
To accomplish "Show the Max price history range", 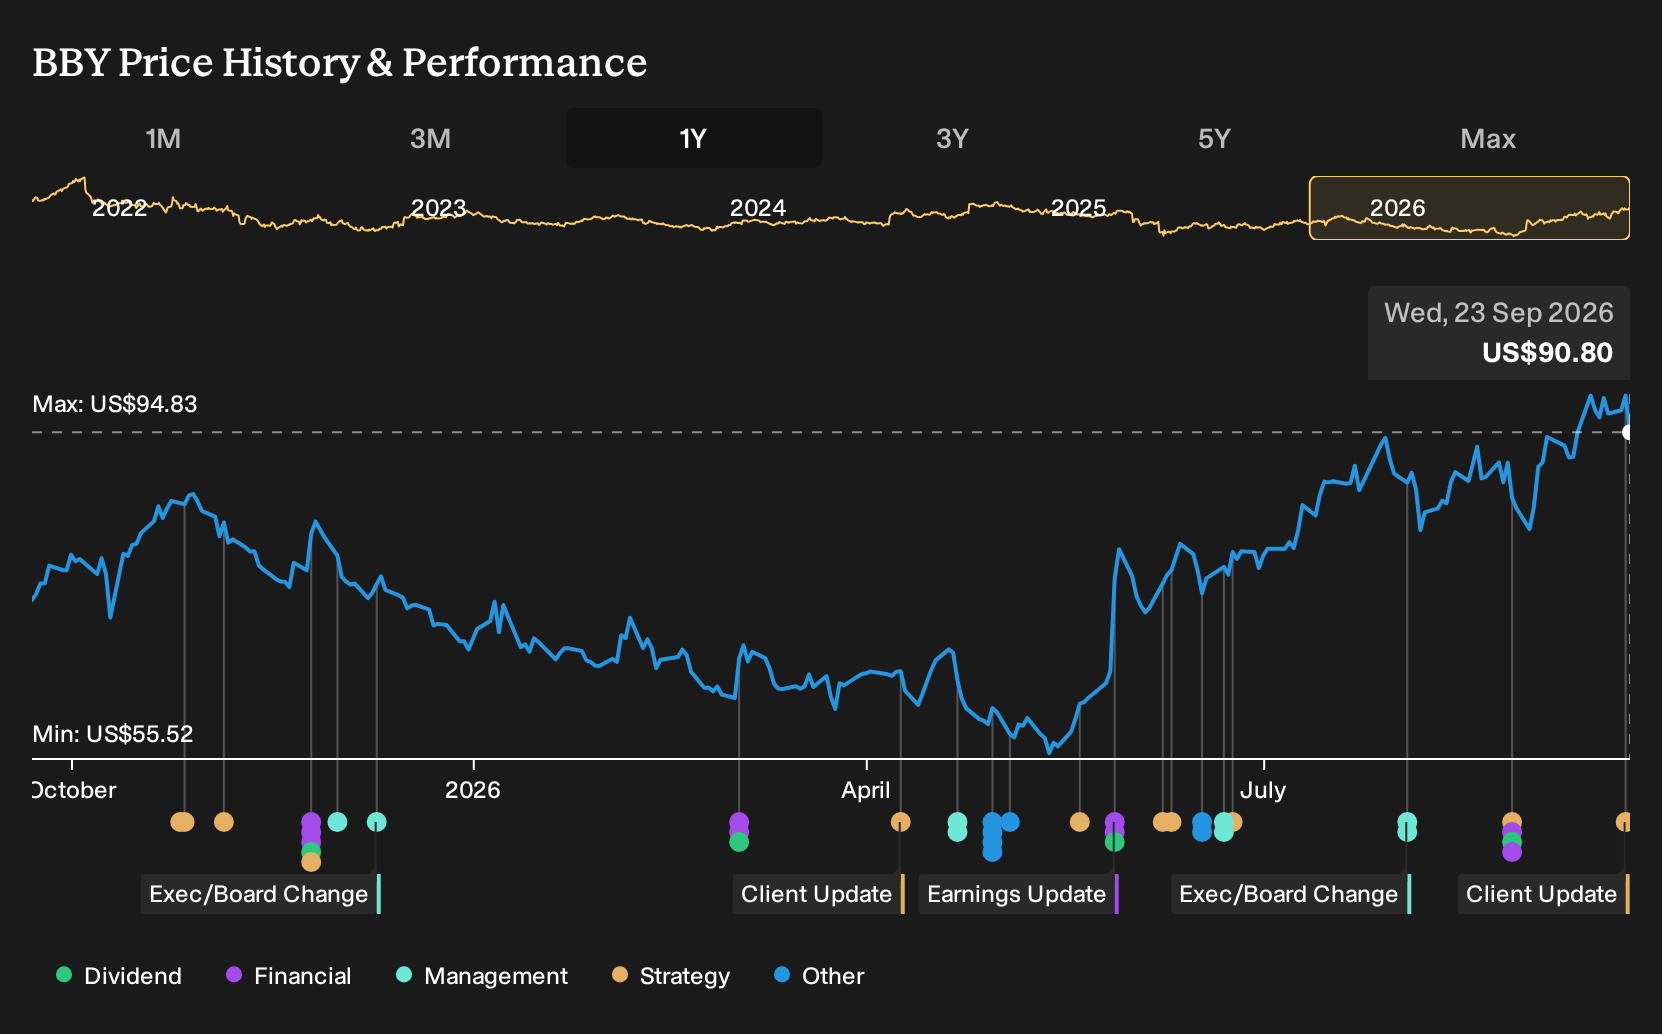I will point(1488,138).
